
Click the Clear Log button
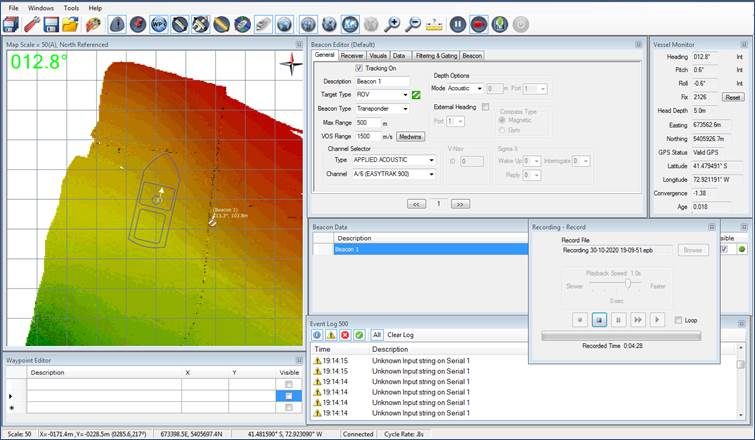coord(402,334)
